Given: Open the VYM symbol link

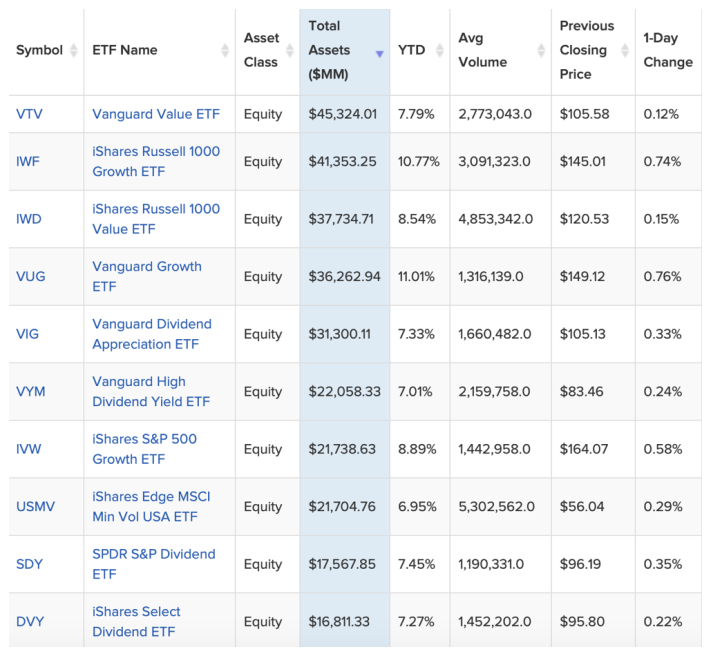Looking at the screenshot, I should click(31, 392).
